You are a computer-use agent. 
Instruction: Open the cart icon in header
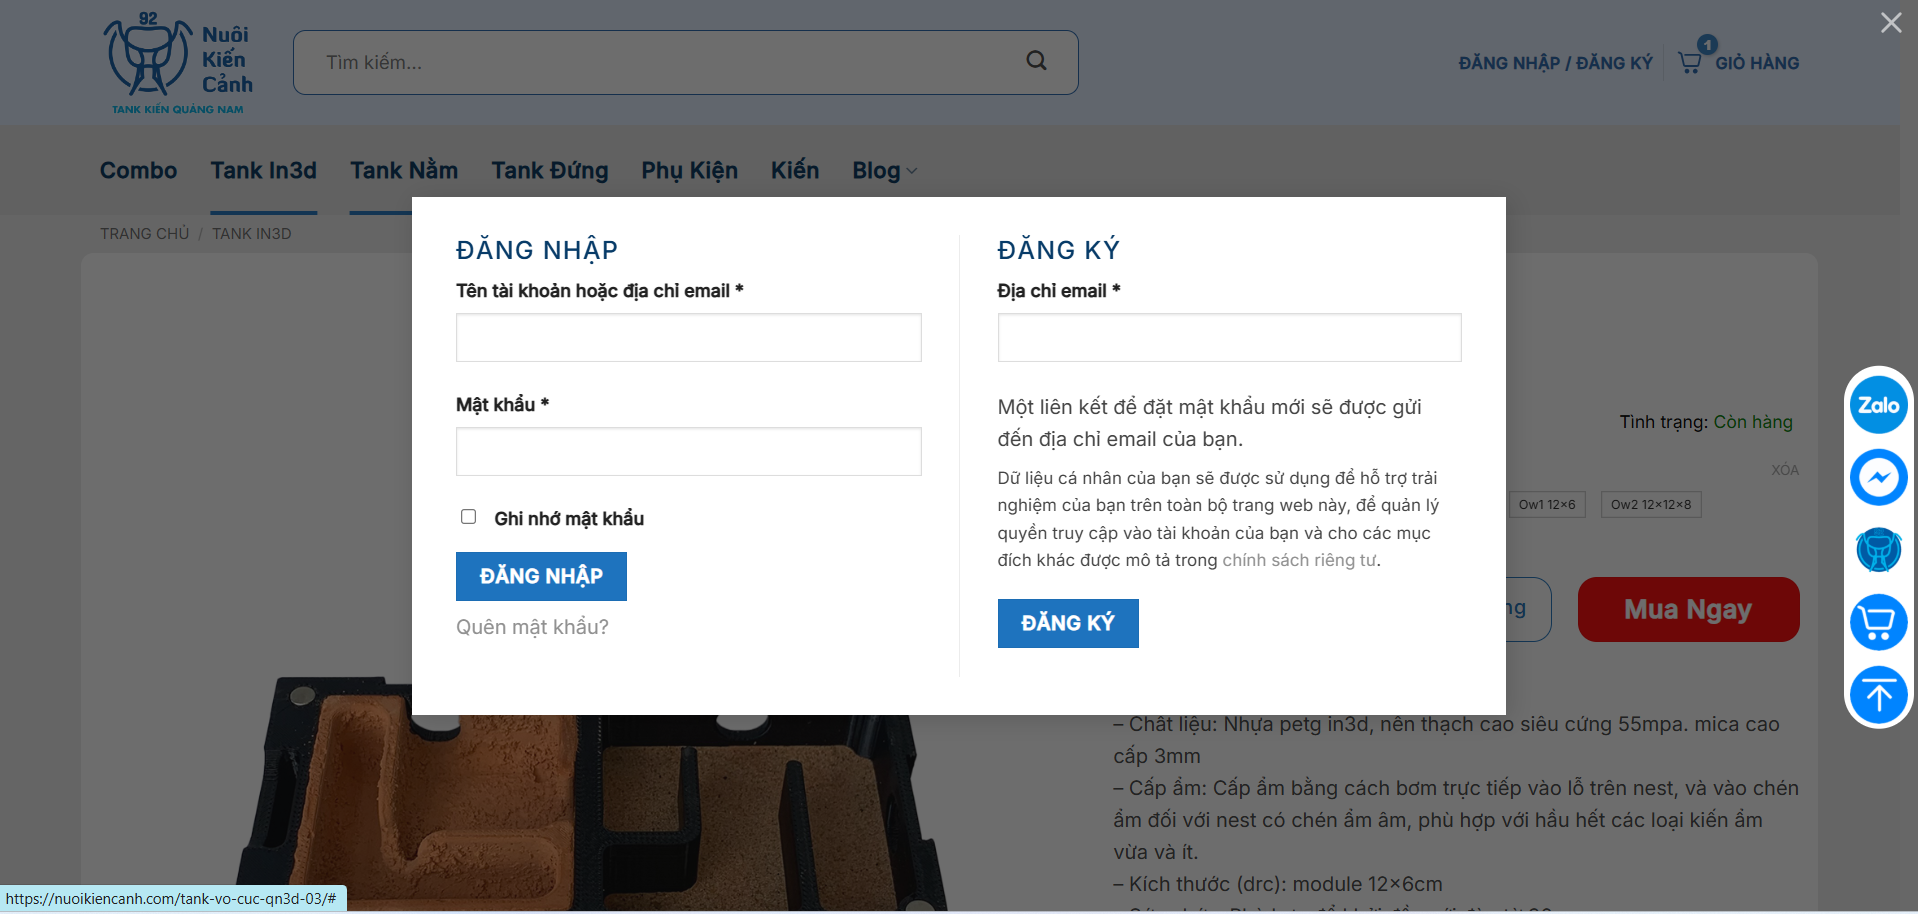[x=1690, y=62]
